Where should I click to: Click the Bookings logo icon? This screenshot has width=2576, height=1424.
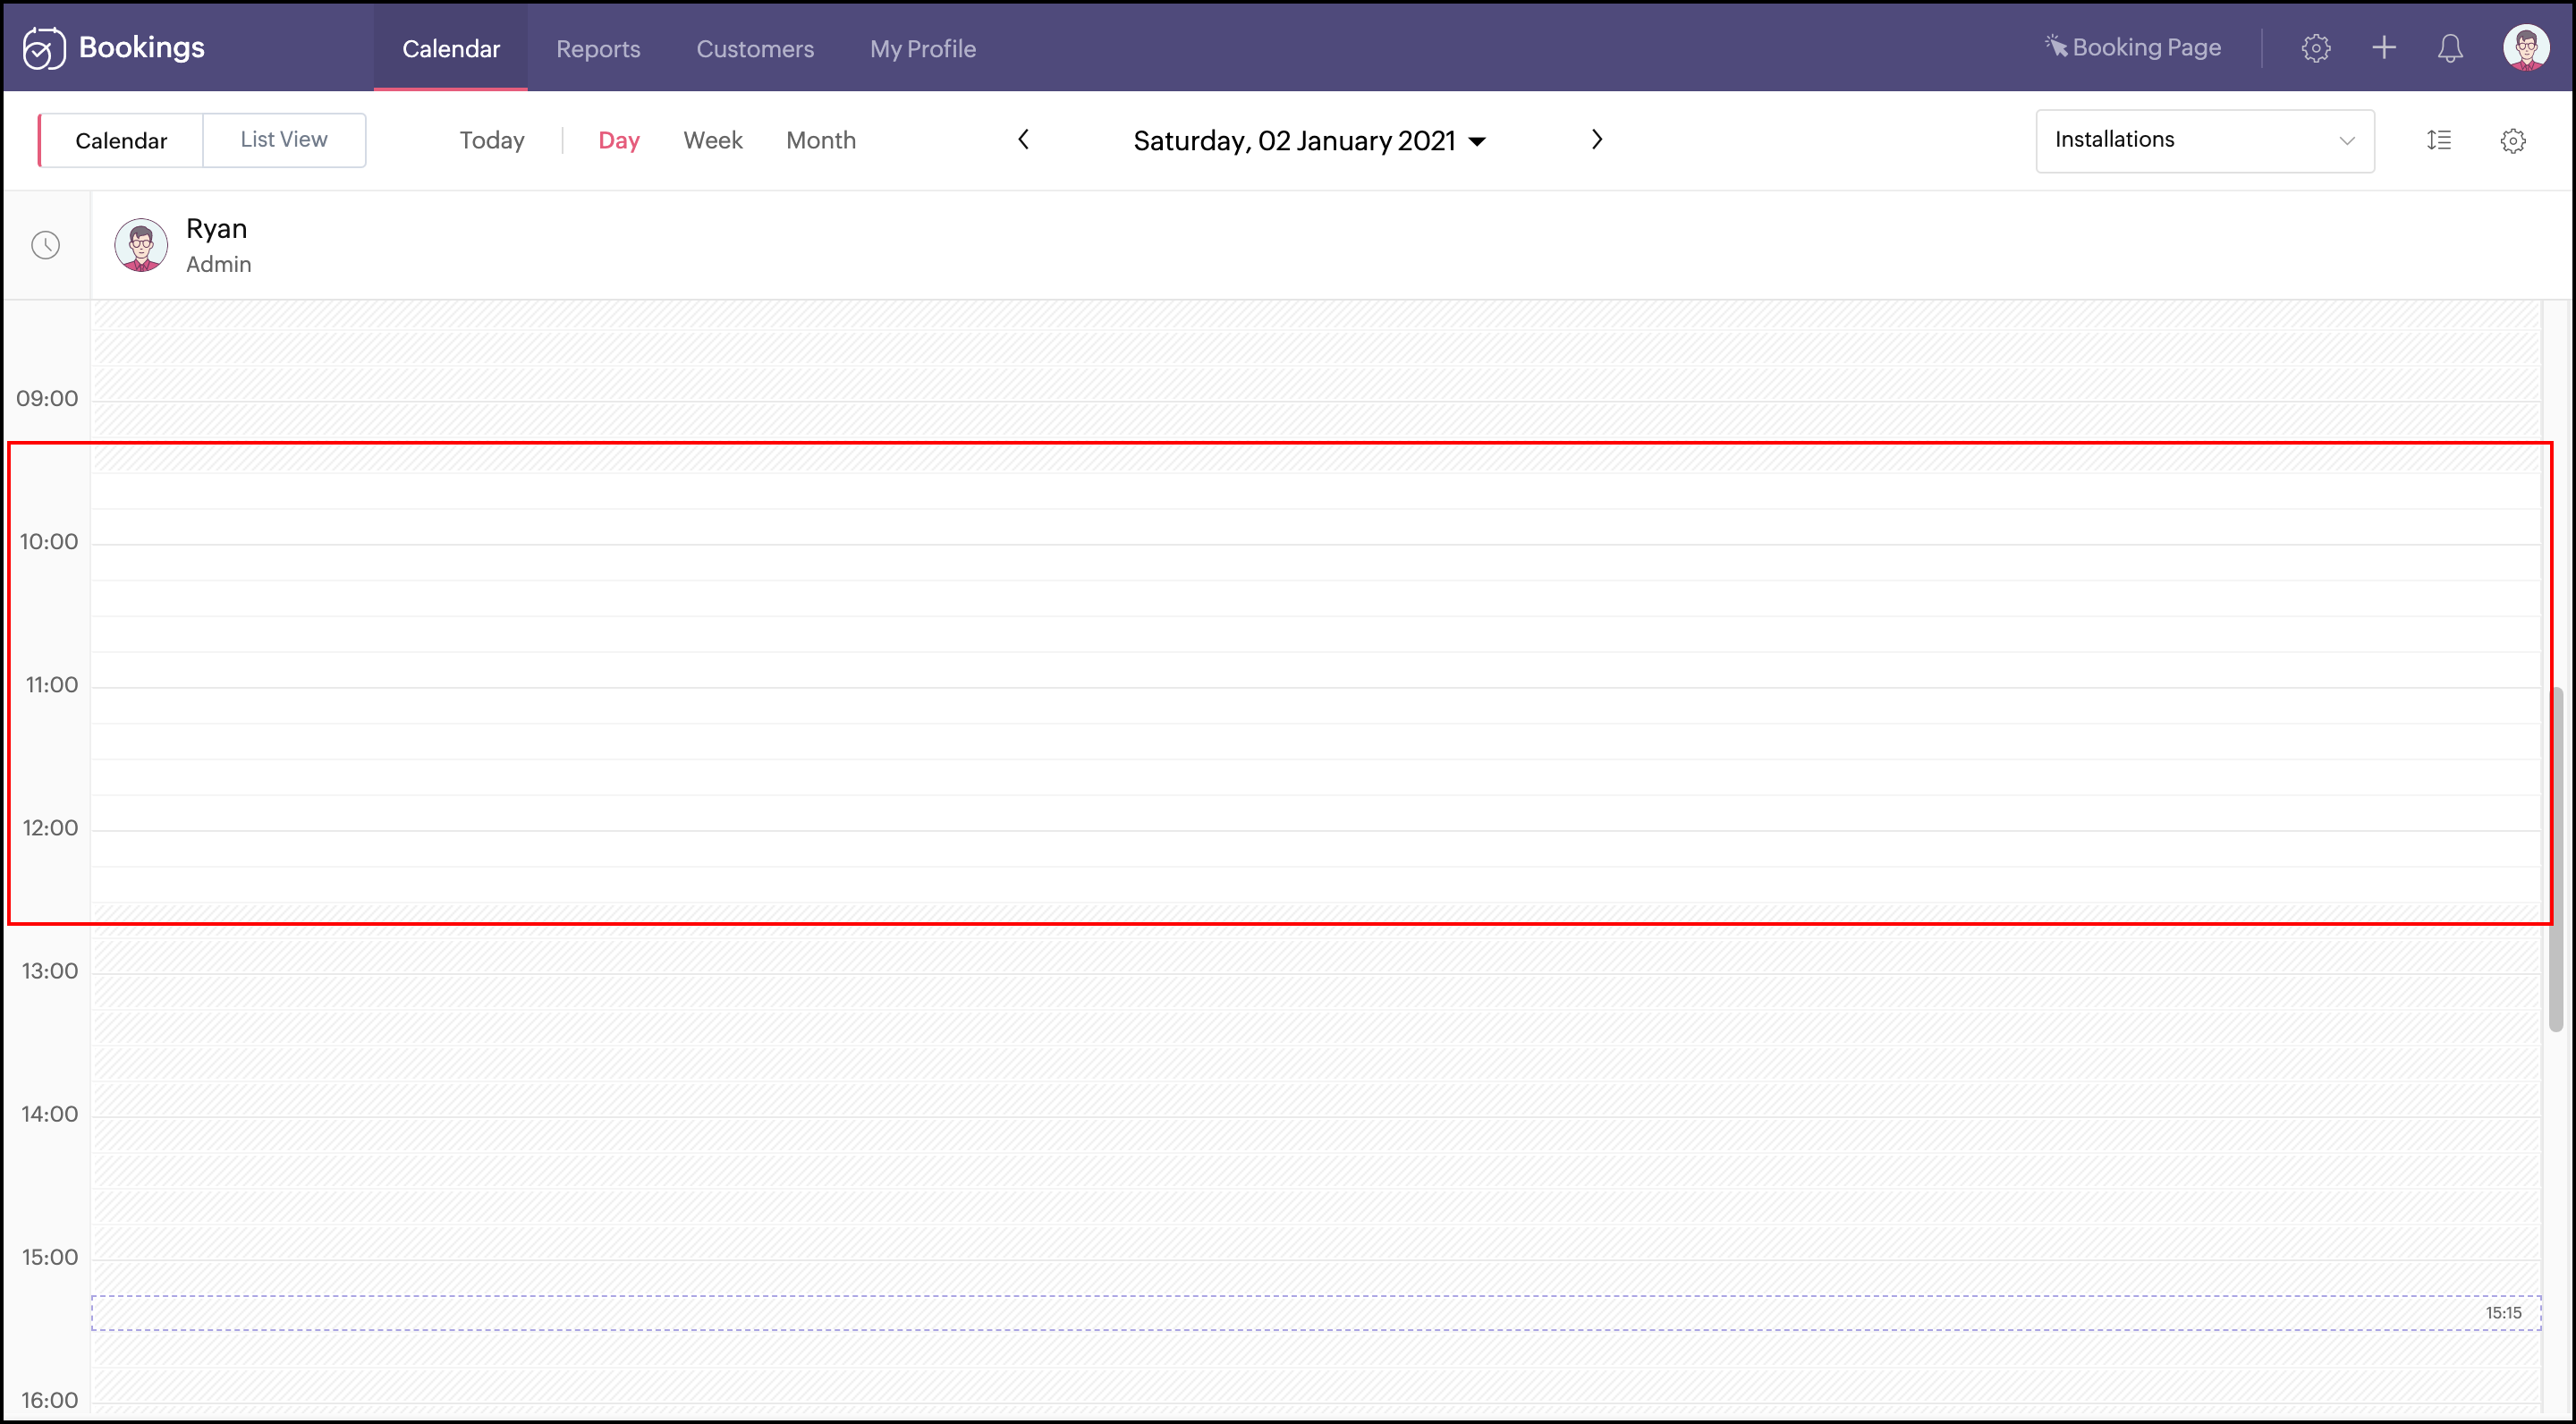pos(44,48)
